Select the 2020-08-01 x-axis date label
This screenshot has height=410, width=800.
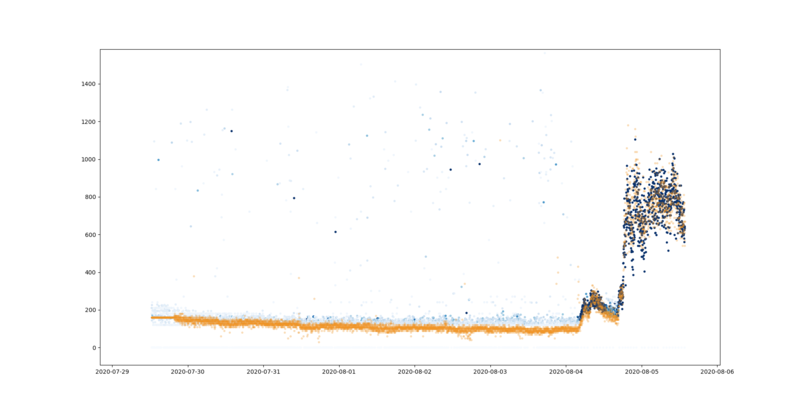(x=339, y=372)
